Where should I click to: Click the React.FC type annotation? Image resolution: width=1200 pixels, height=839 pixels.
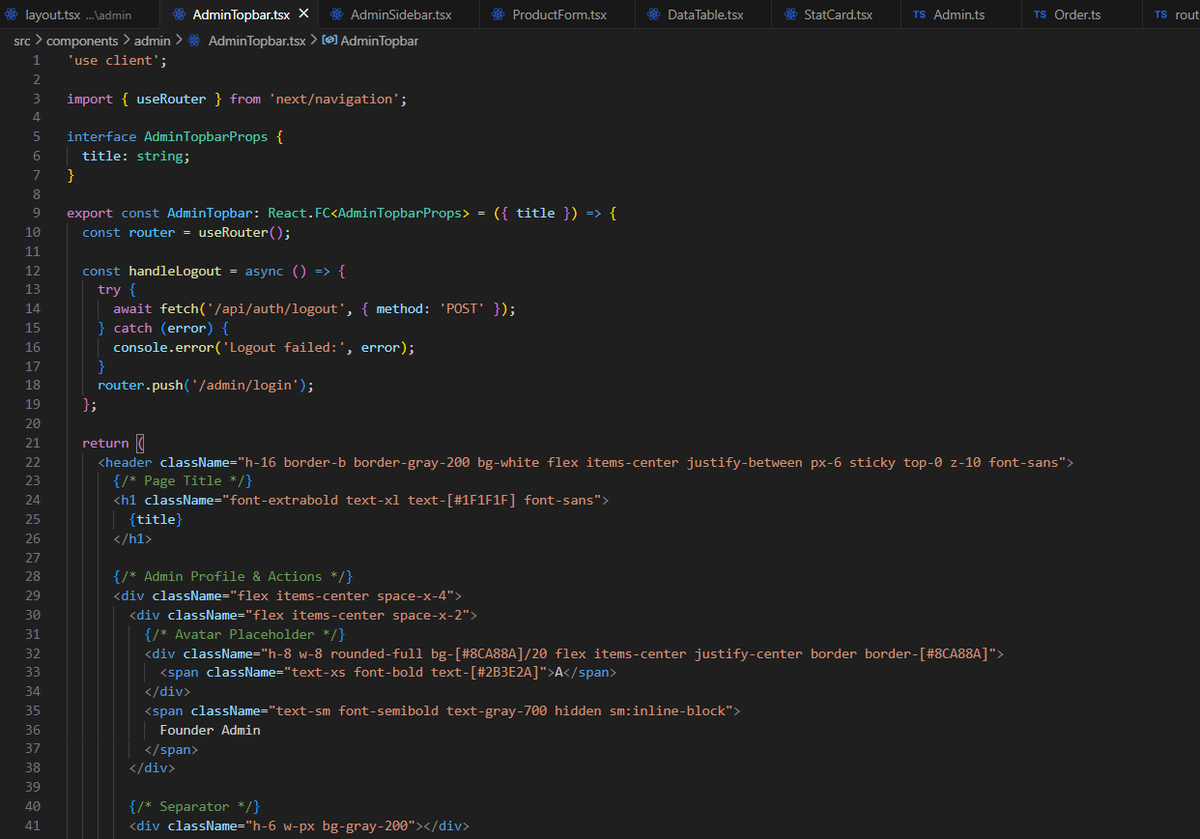coord(299,213)
